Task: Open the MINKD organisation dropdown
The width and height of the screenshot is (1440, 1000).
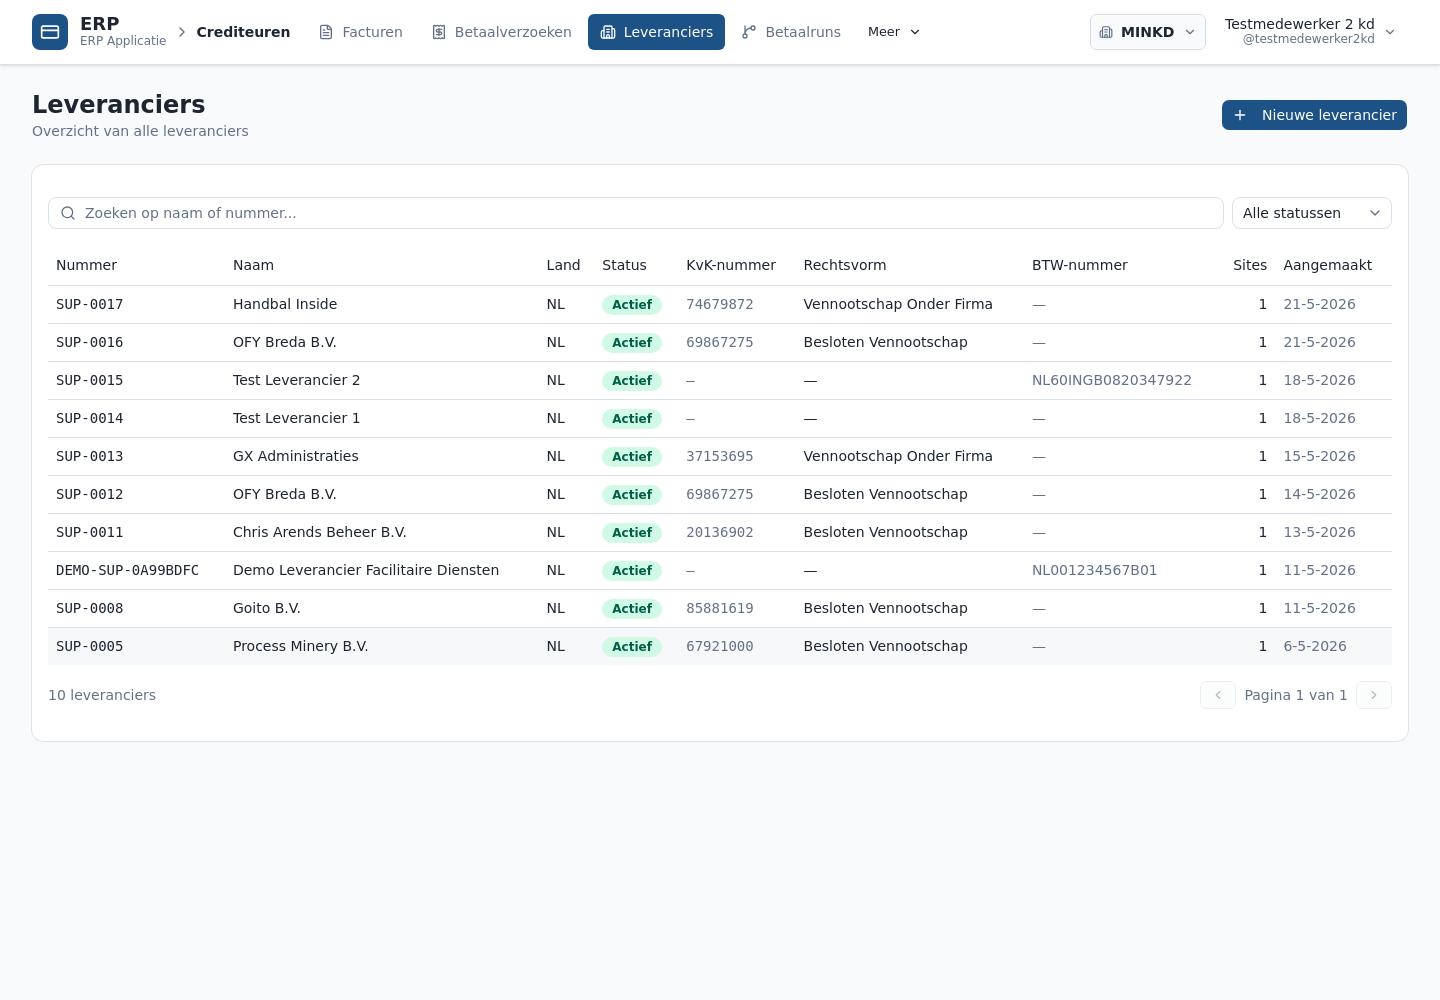Action: [1148, 32]
